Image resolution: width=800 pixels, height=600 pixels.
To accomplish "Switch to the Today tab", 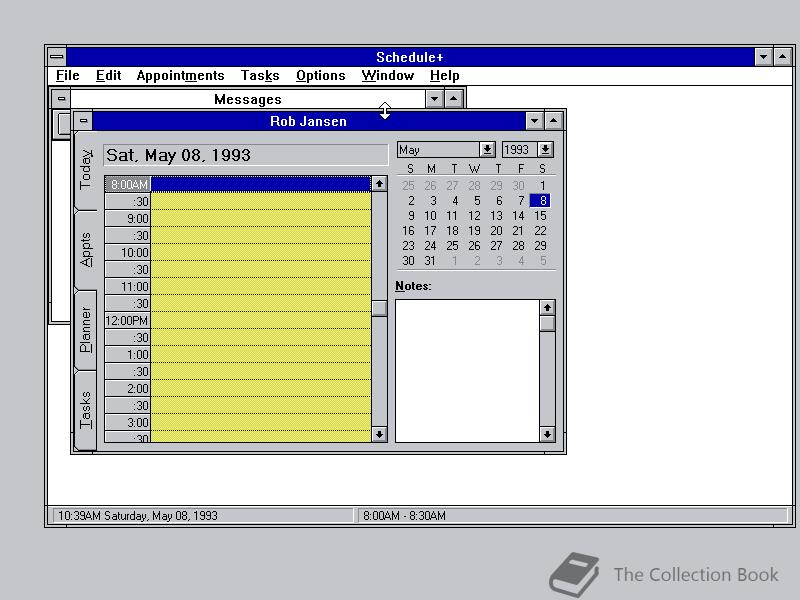I will click(86, 169).
